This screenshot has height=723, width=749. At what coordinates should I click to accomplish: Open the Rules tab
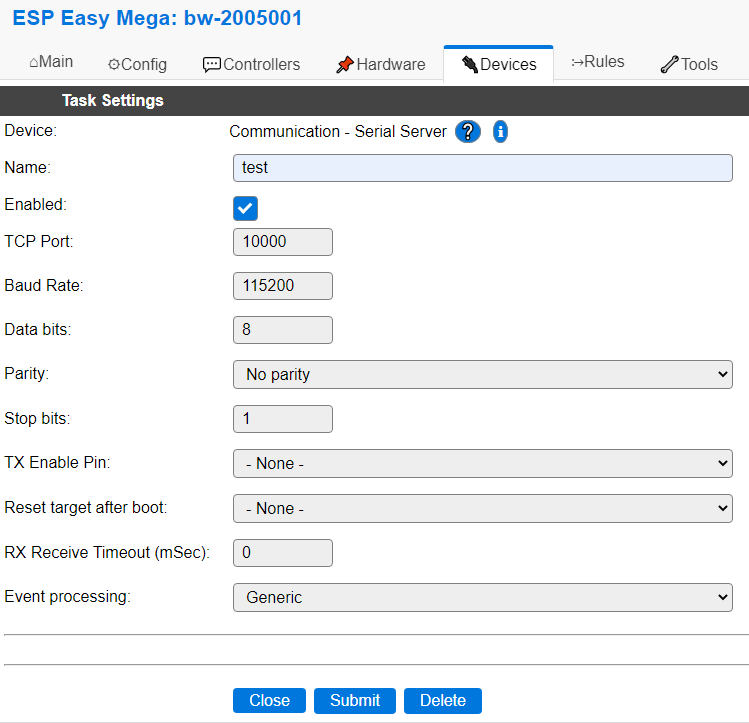pyautogui.click(x=598, y=62)
